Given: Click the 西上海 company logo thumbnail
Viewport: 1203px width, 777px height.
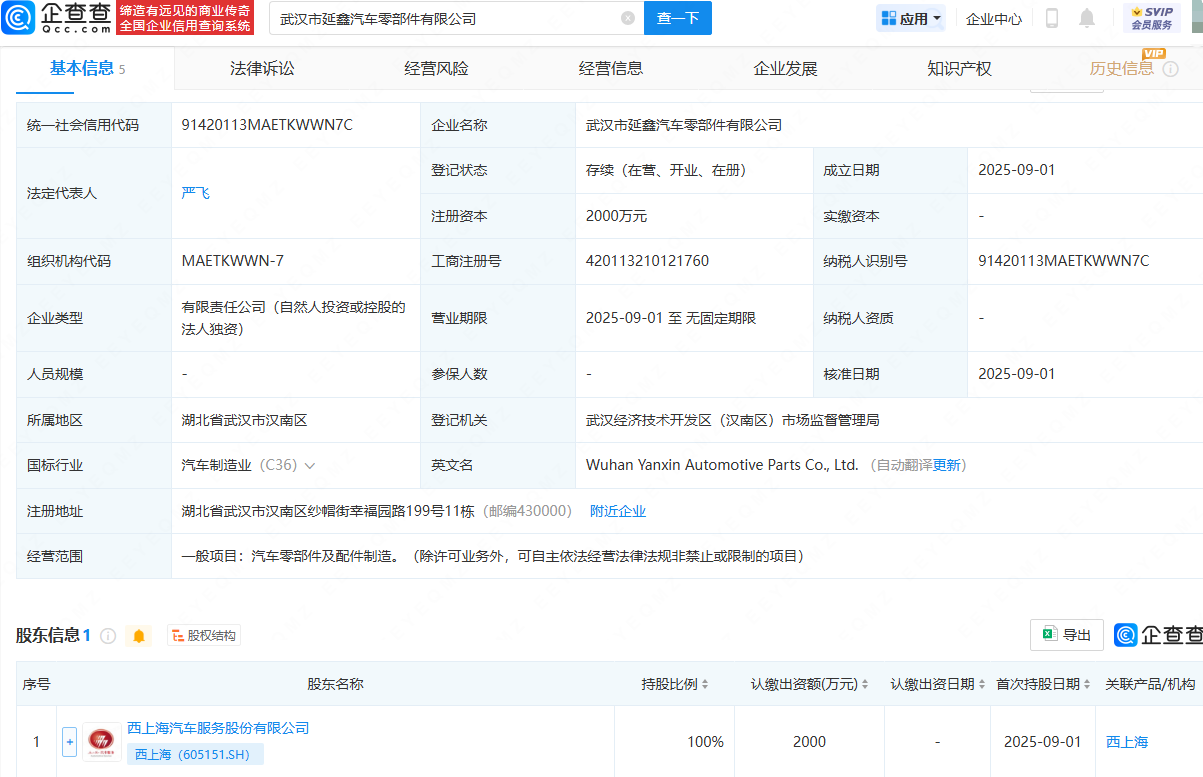Looking at the screenshot, I should pyautogui.click(x=102, y=742).
